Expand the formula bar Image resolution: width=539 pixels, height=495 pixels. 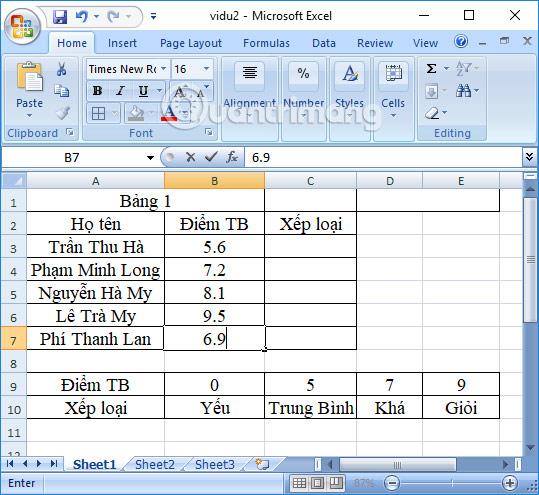tap(529, 157)
